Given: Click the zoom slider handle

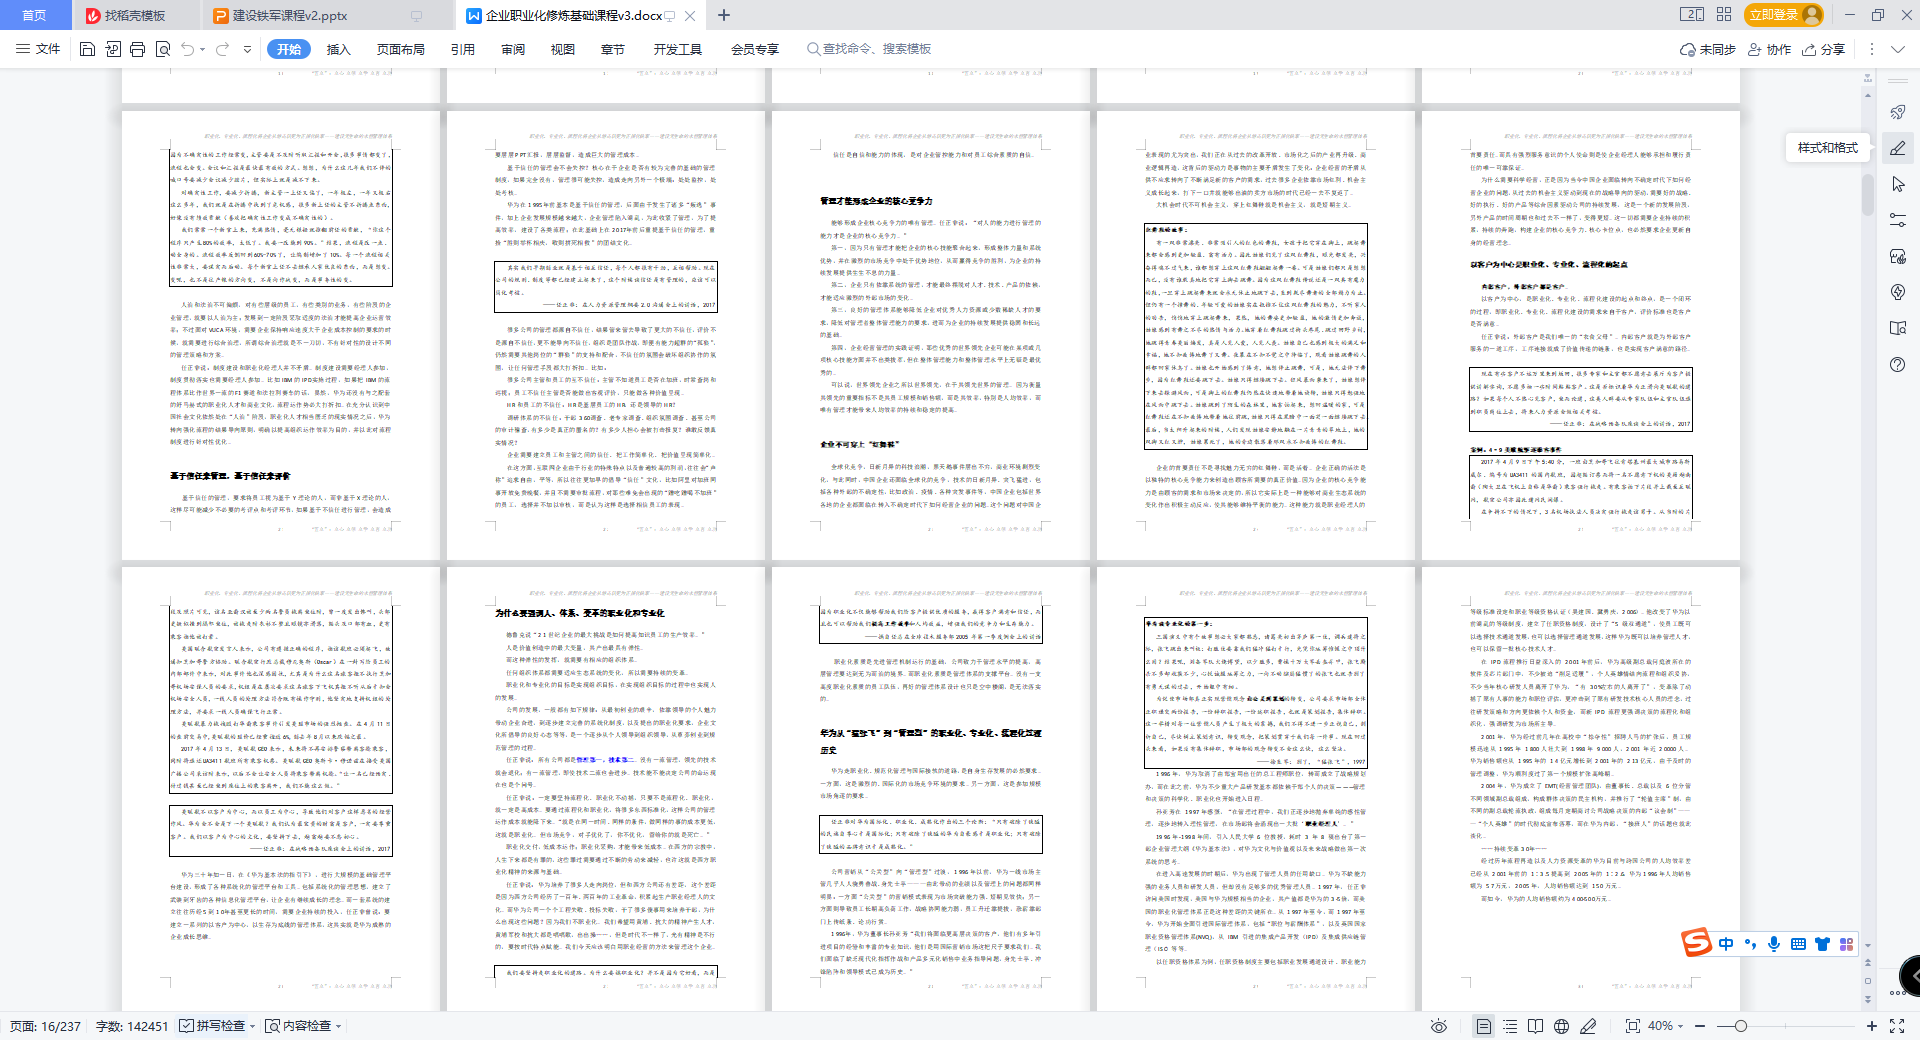Looking at the screenshot, I should tap(1741, 1026).
